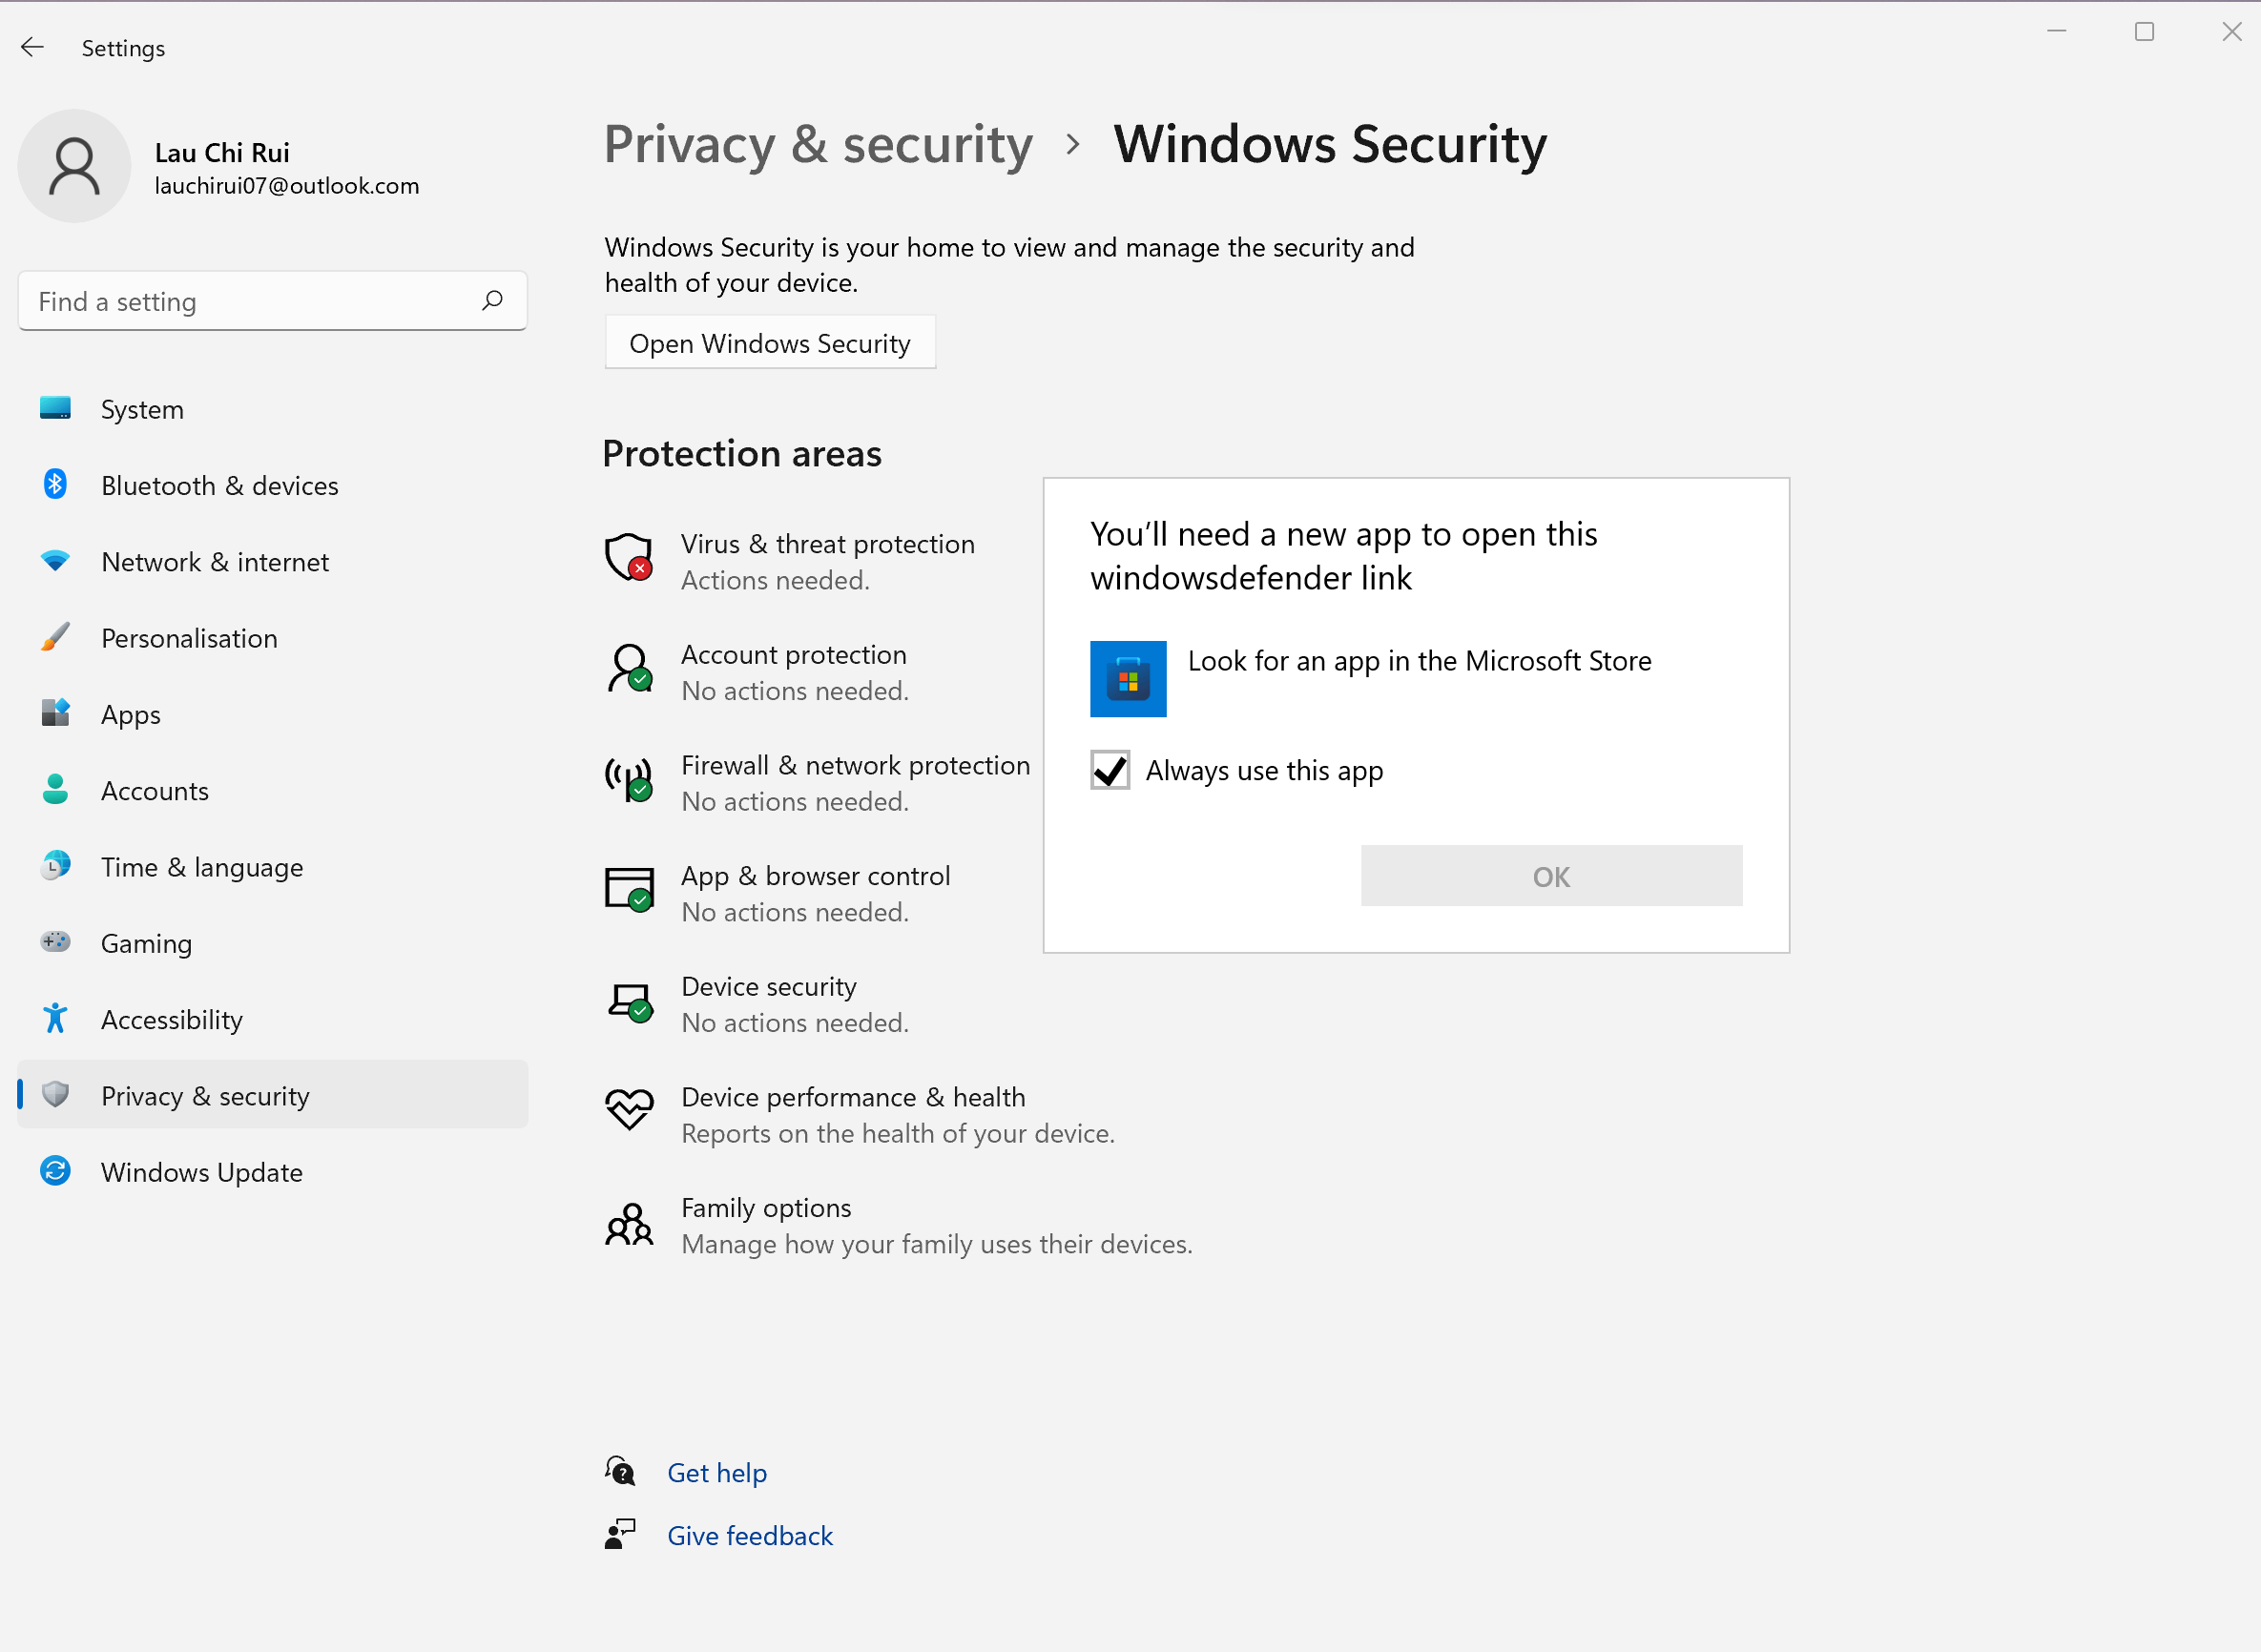2261x1652 pixels.
Task: Click the Give feedback link
Action: point(750,1536)
